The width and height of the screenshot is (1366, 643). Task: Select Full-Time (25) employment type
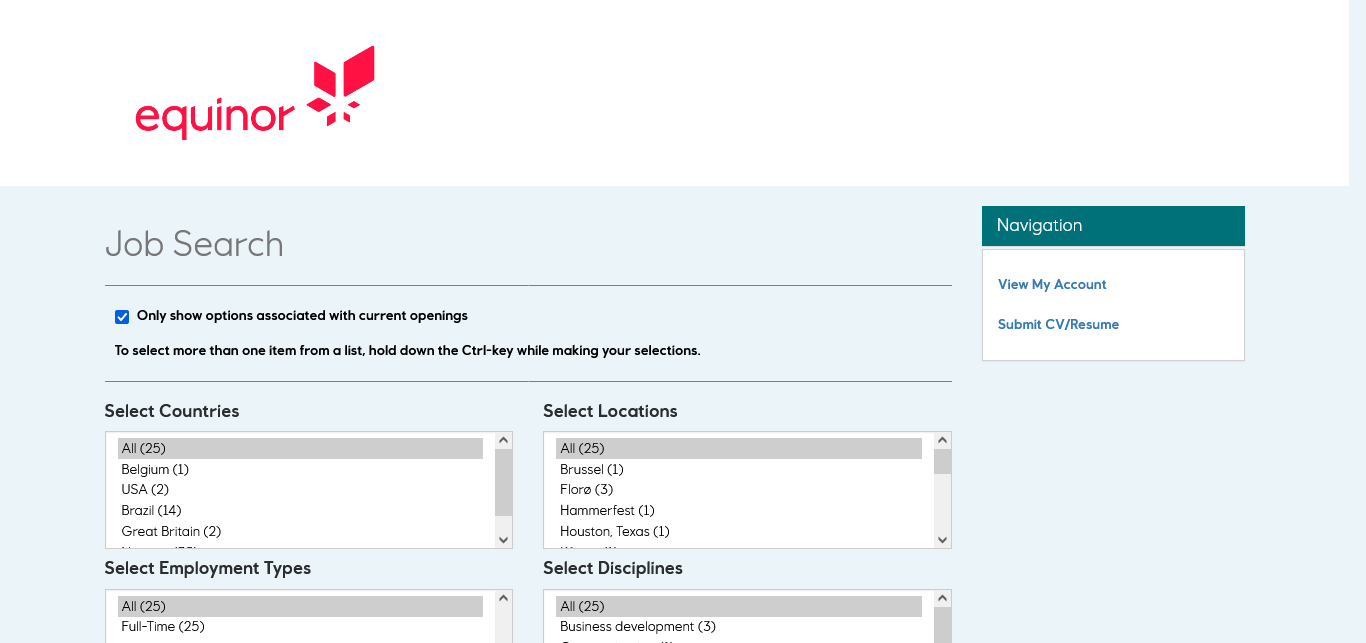point(163,627)
